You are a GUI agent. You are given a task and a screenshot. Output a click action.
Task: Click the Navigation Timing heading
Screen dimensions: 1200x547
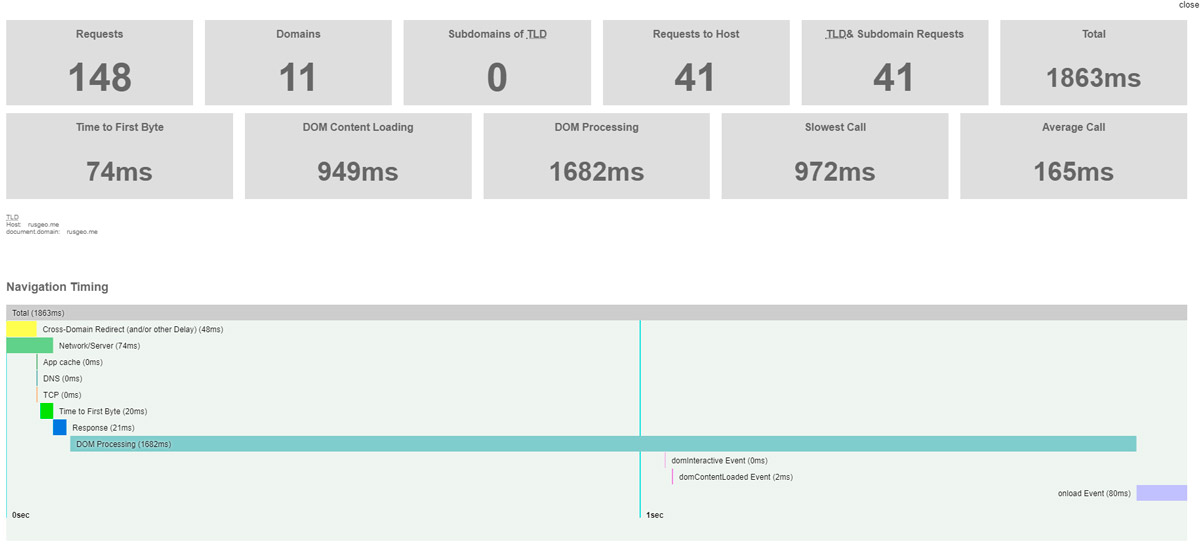[57, 287]
